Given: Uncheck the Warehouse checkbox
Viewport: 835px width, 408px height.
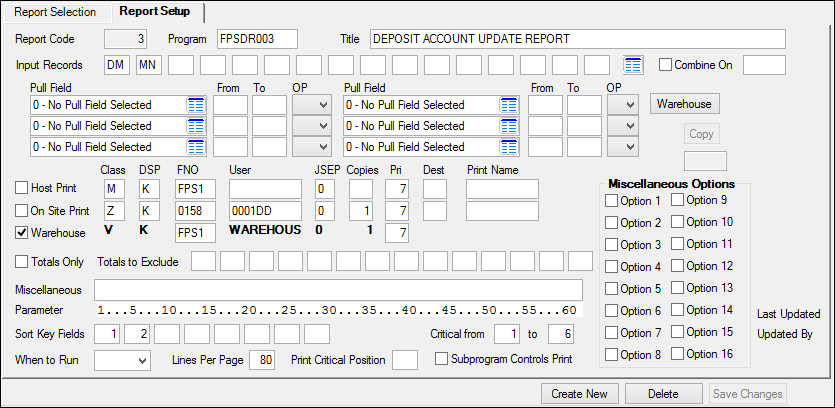Looking at the screenshot, I should pos(22,233).
